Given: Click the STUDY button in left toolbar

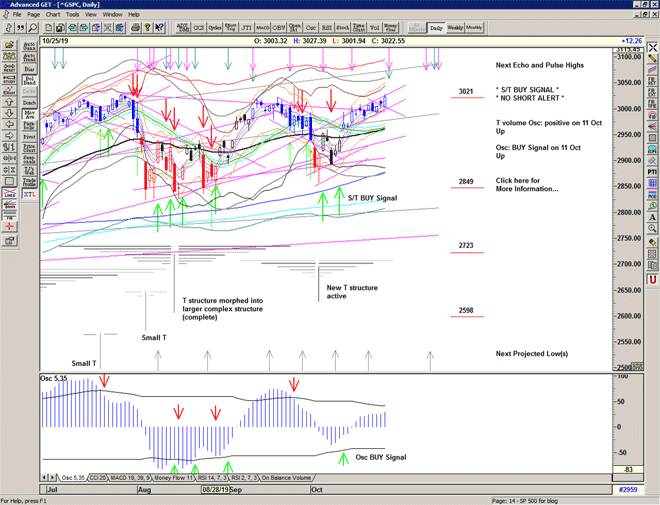Looking at the screenshot, I should click(x=9, y=79).
